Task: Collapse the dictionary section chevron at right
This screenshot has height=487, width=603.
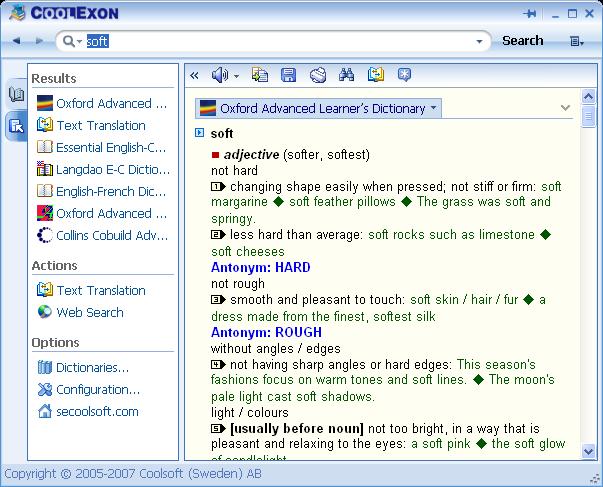Action: [x=565, y=108]
